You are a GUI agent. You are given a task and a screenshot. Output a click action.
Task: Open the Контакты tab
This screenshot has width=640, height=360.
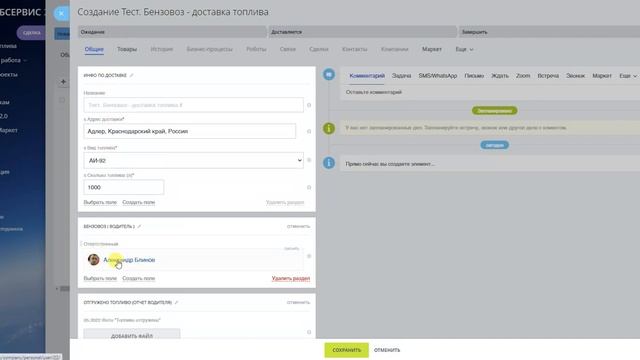click(x=355, y=49)
